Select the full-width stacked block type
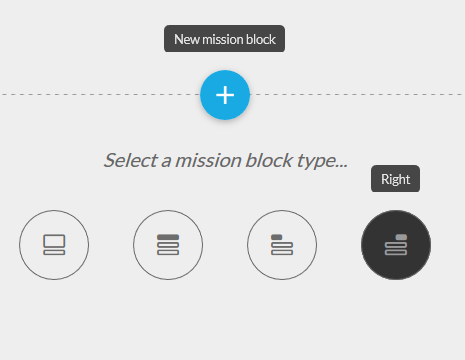This screenshot has height=360, width=465. coord(168,245)
